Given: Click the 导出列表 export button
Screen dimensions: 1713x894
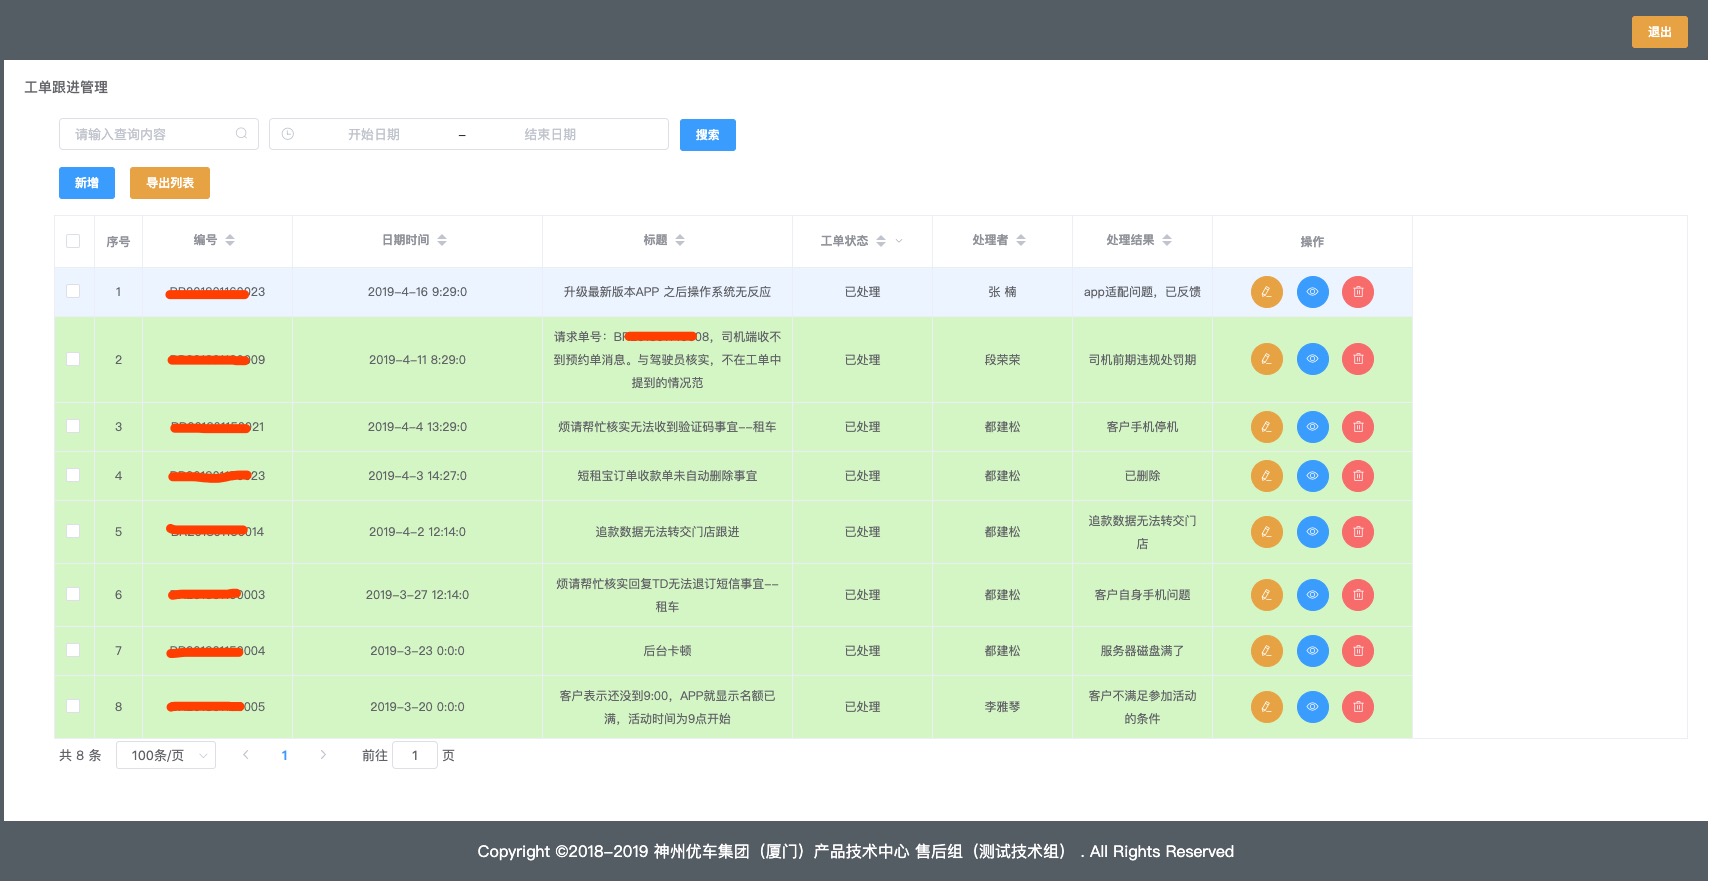Looking at the screenshot, I should click(x=170, y=183).
